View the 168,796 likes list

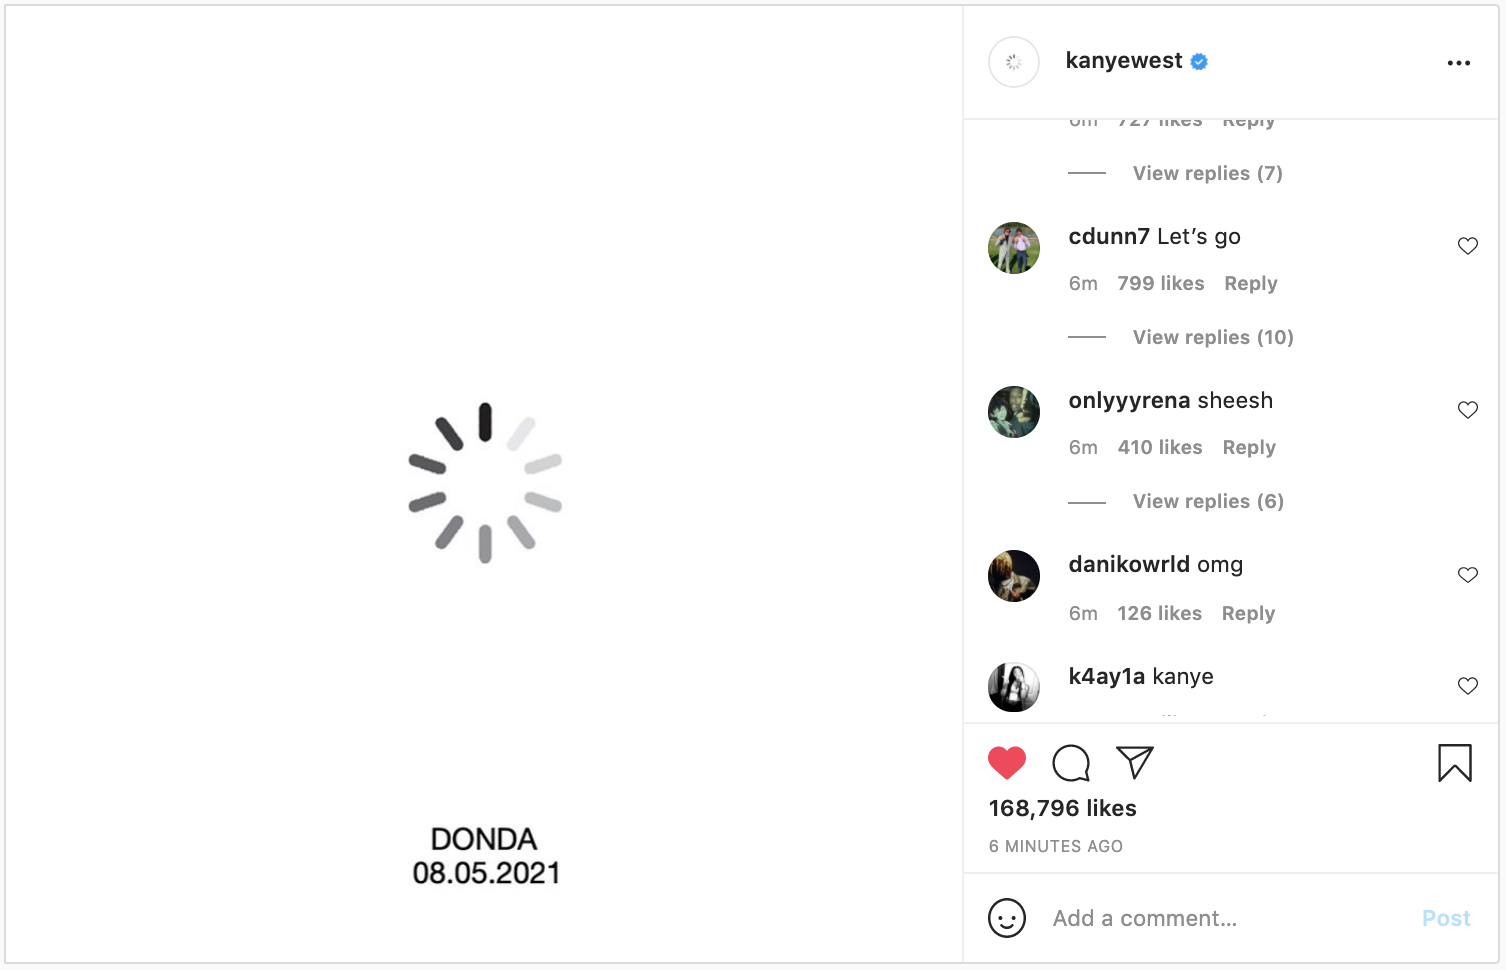pyautogui.click(x=1062, y=808)
